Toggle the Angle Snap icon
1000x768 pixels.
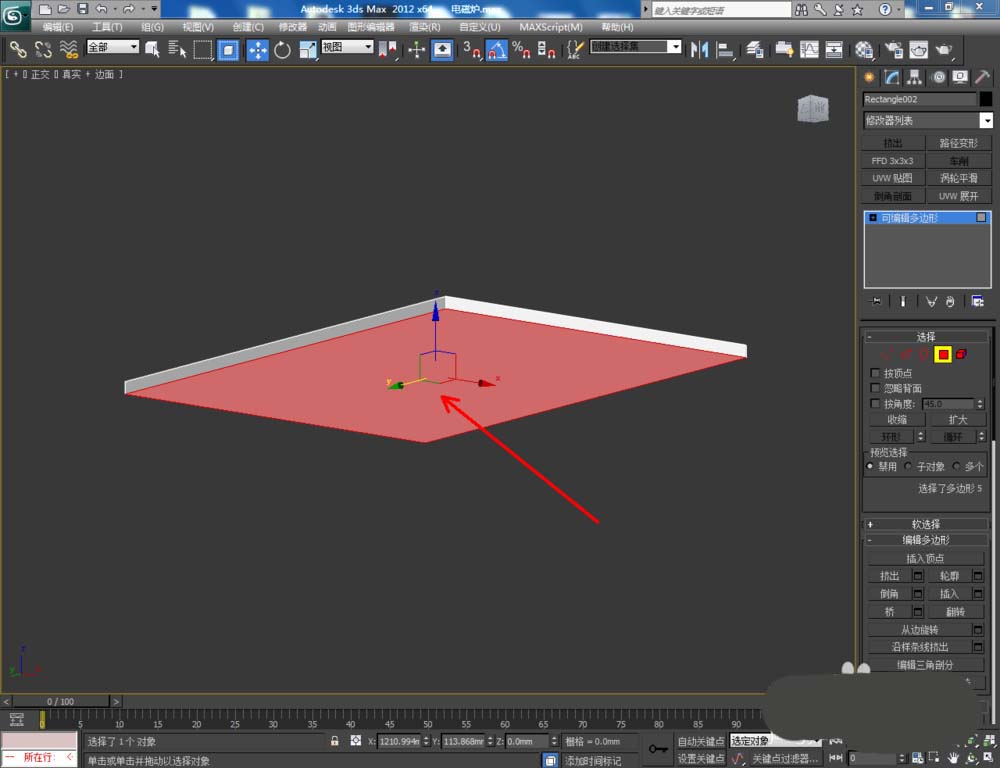pyautogui.click(x=496, y=49)
